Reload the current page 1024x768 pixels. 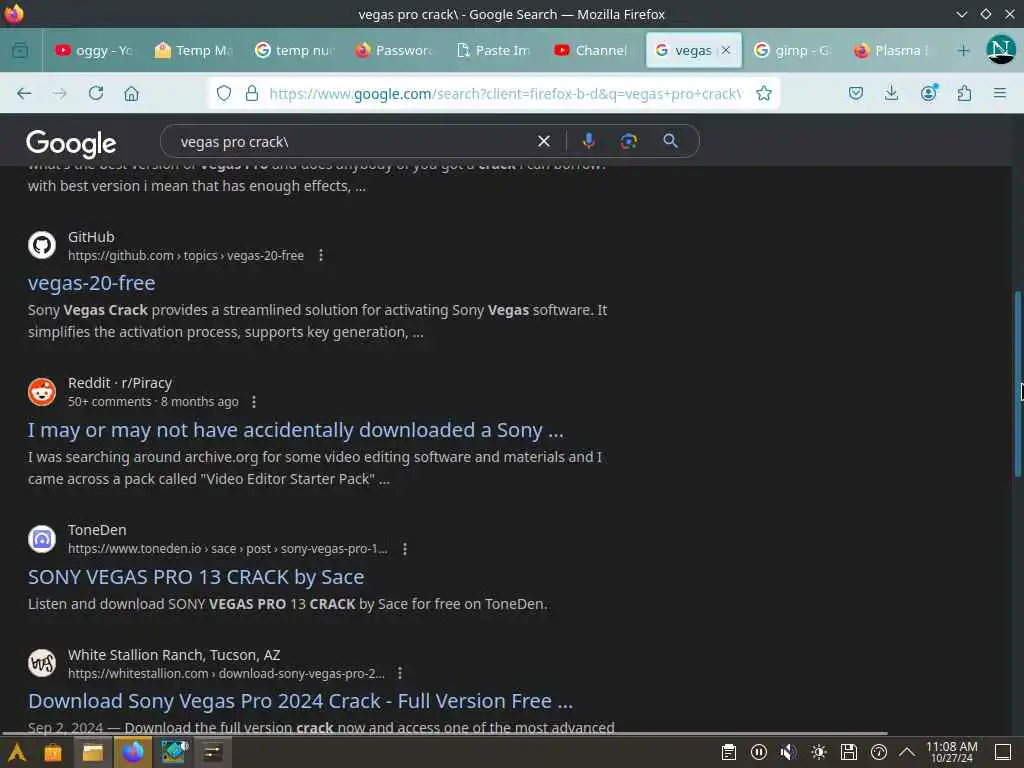coord(96,93)
